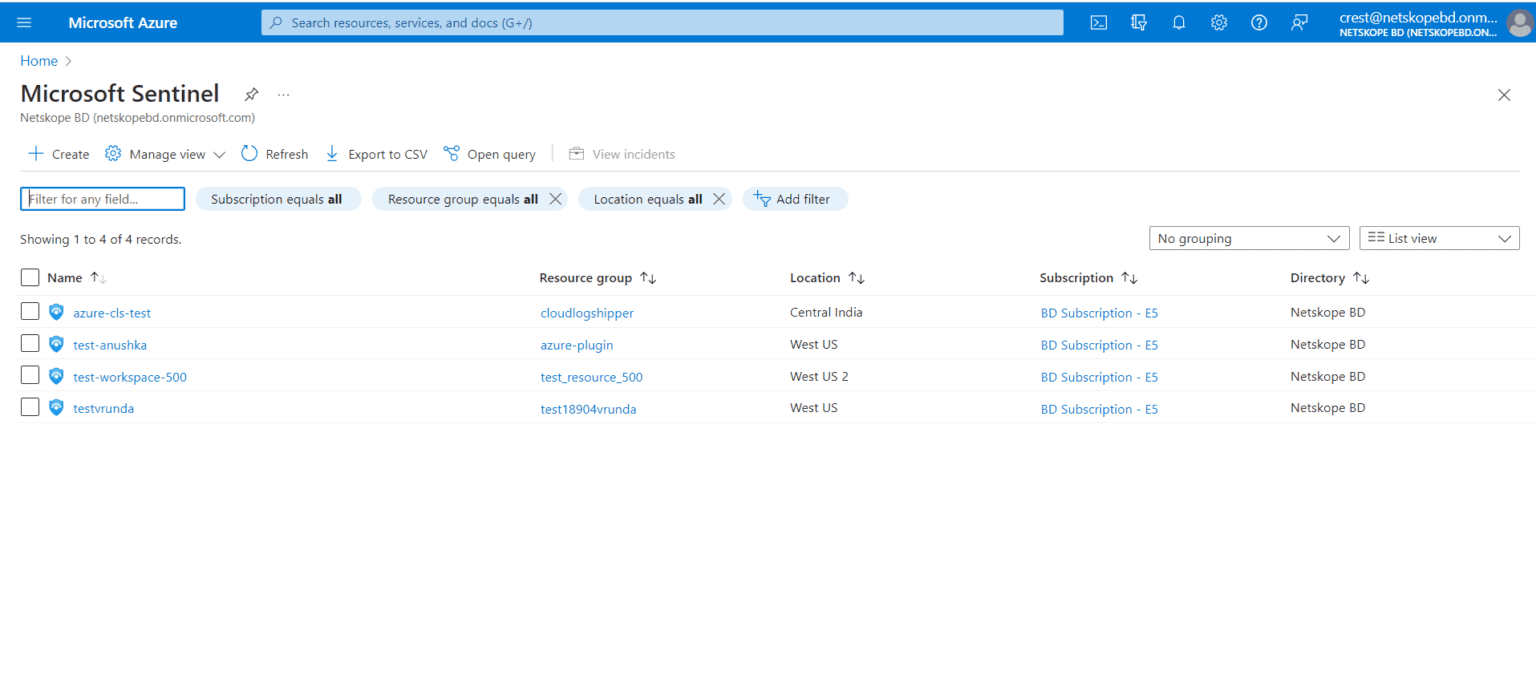Open the portal settings gear
Viewport: 1536px width, 679px height.
click(x=1218, y=22)
